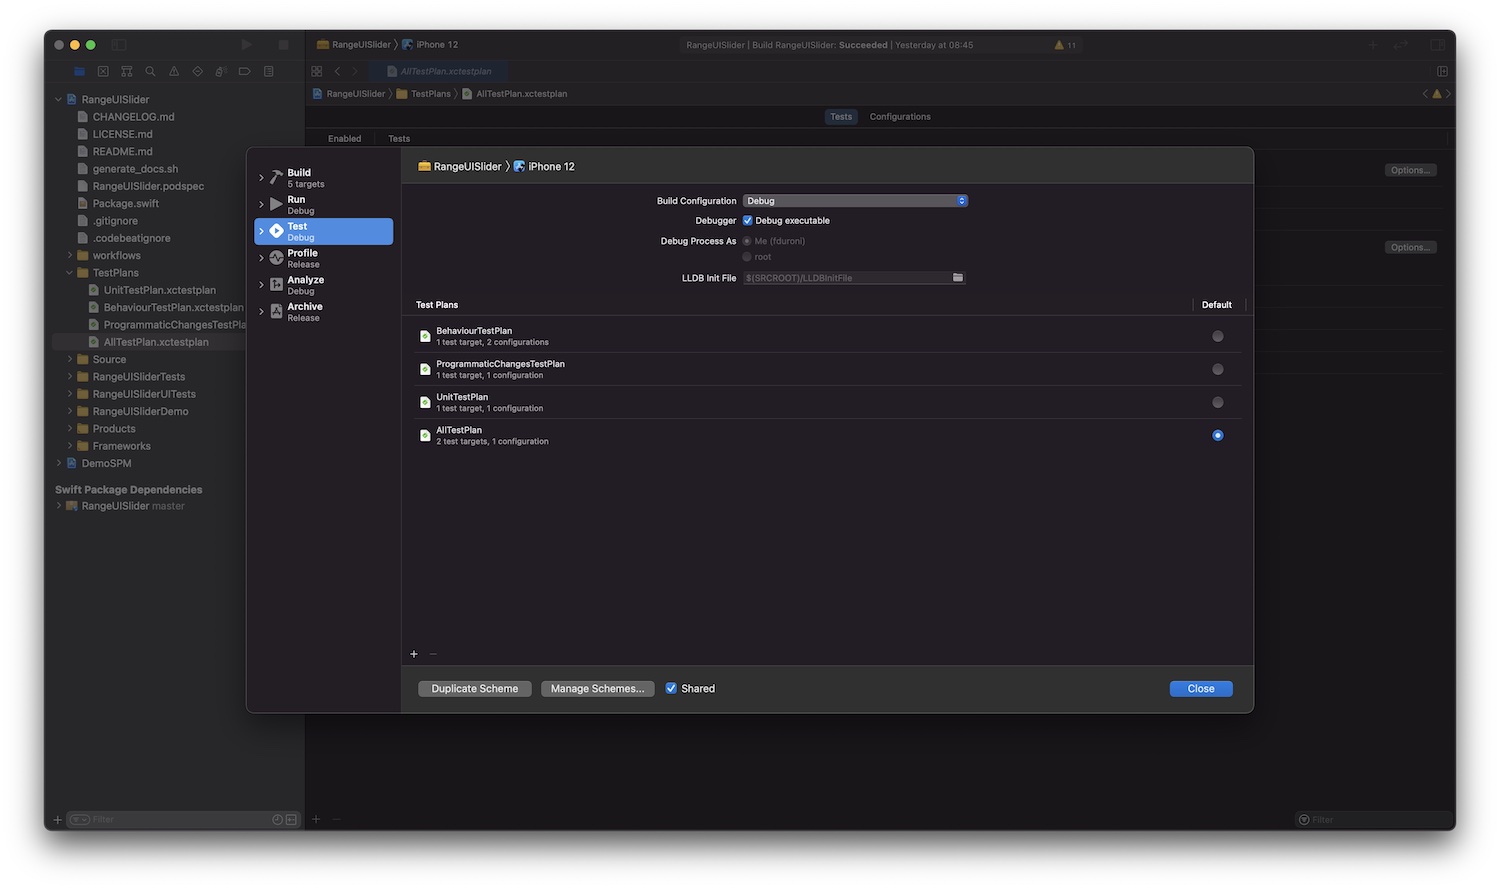1500x889 pixels.
Task: Select the Profile Release scheme action
Action: [324, 258]
